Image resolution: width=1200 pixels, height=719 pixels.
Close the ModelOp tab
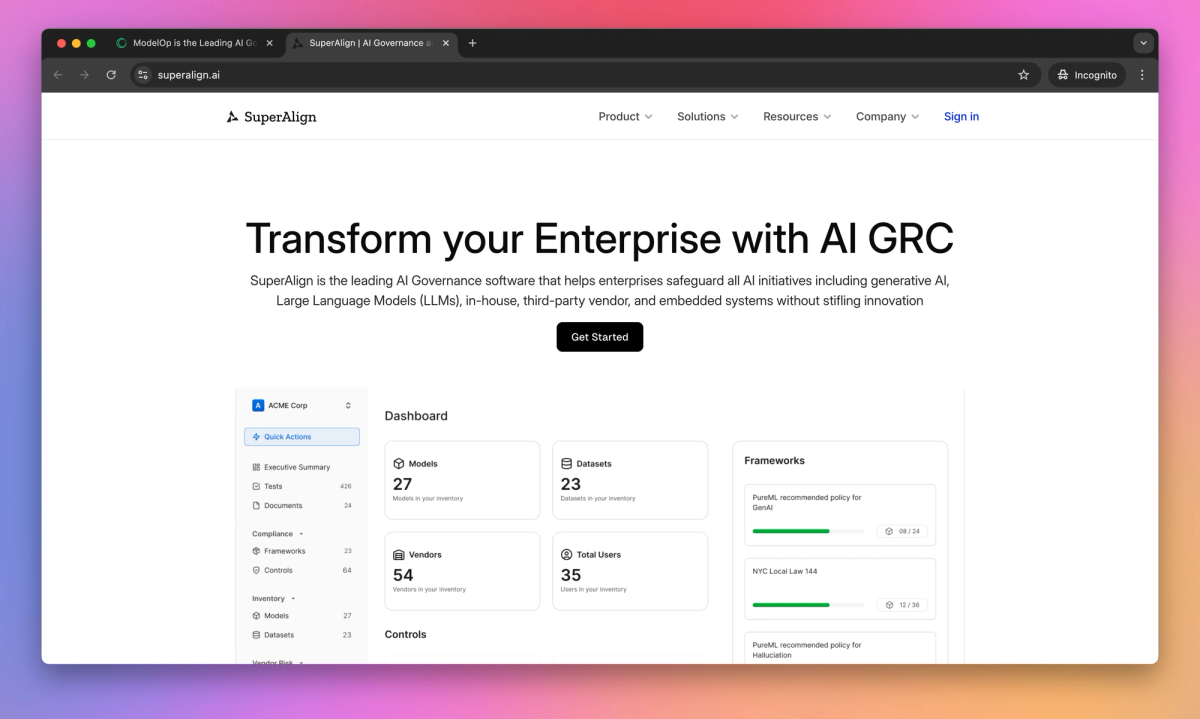tap(270, 43)
